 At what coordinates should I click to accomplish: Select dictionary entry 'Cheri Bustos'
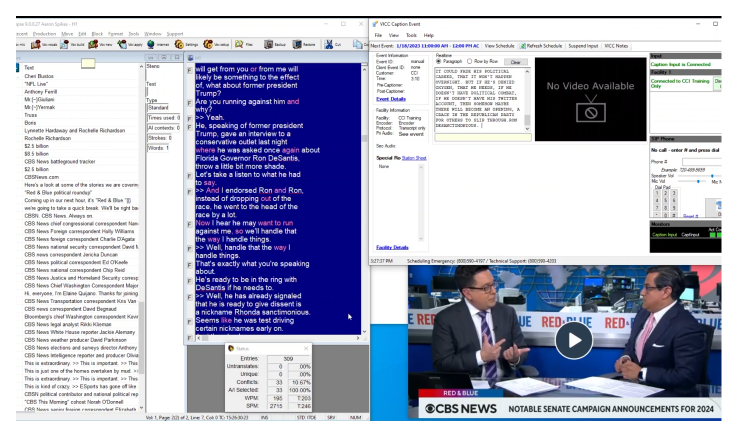pyautogui.click(x=39, y=76)
